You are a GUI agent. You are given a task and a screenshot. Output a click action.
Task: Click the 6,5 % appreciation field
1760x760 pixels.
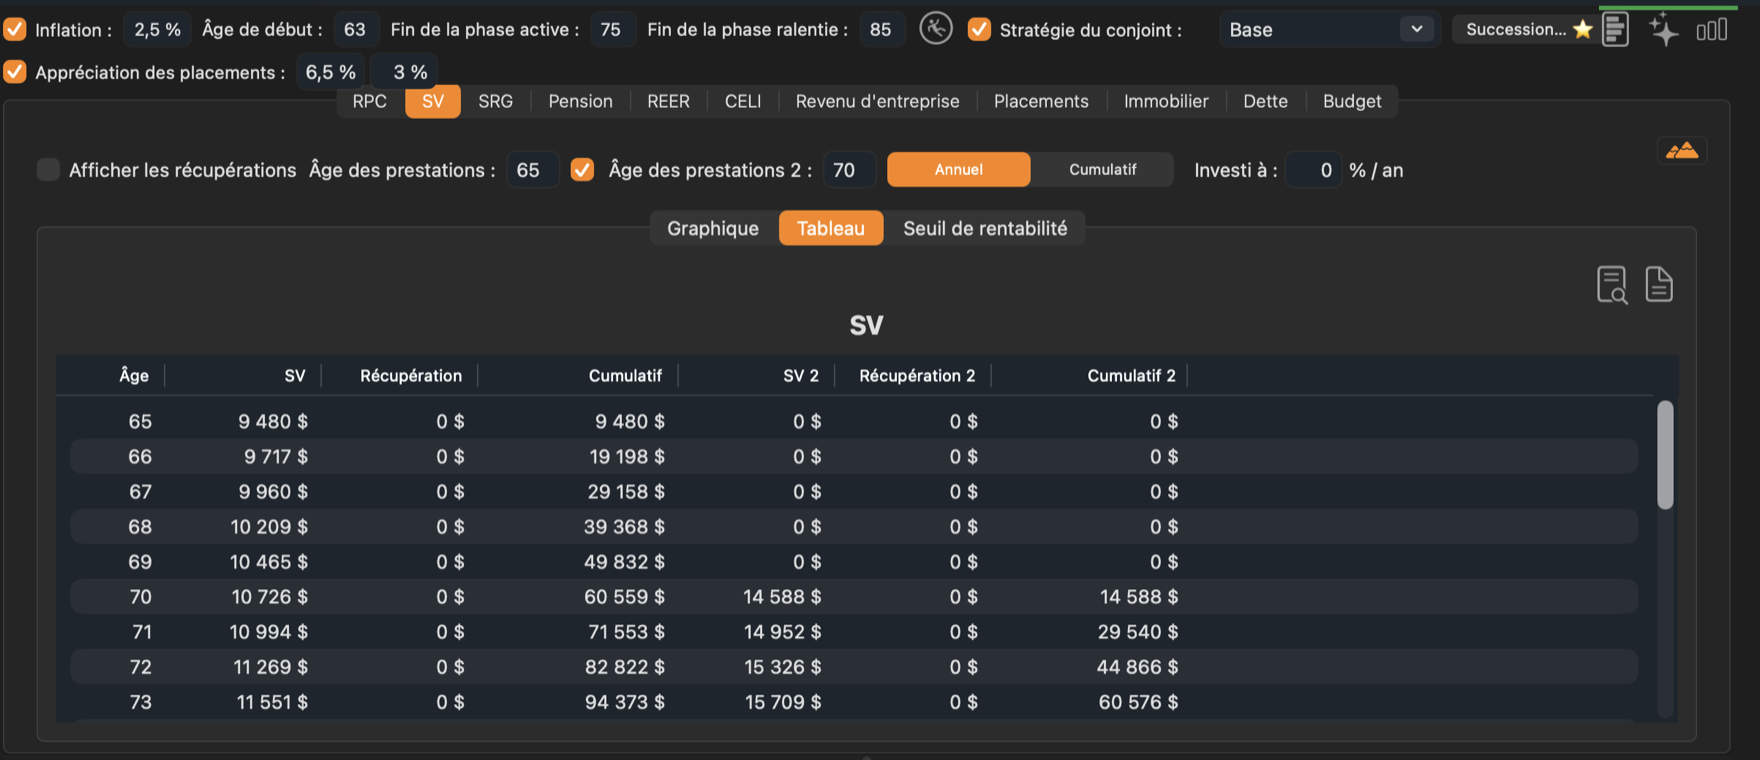point(331,72)
